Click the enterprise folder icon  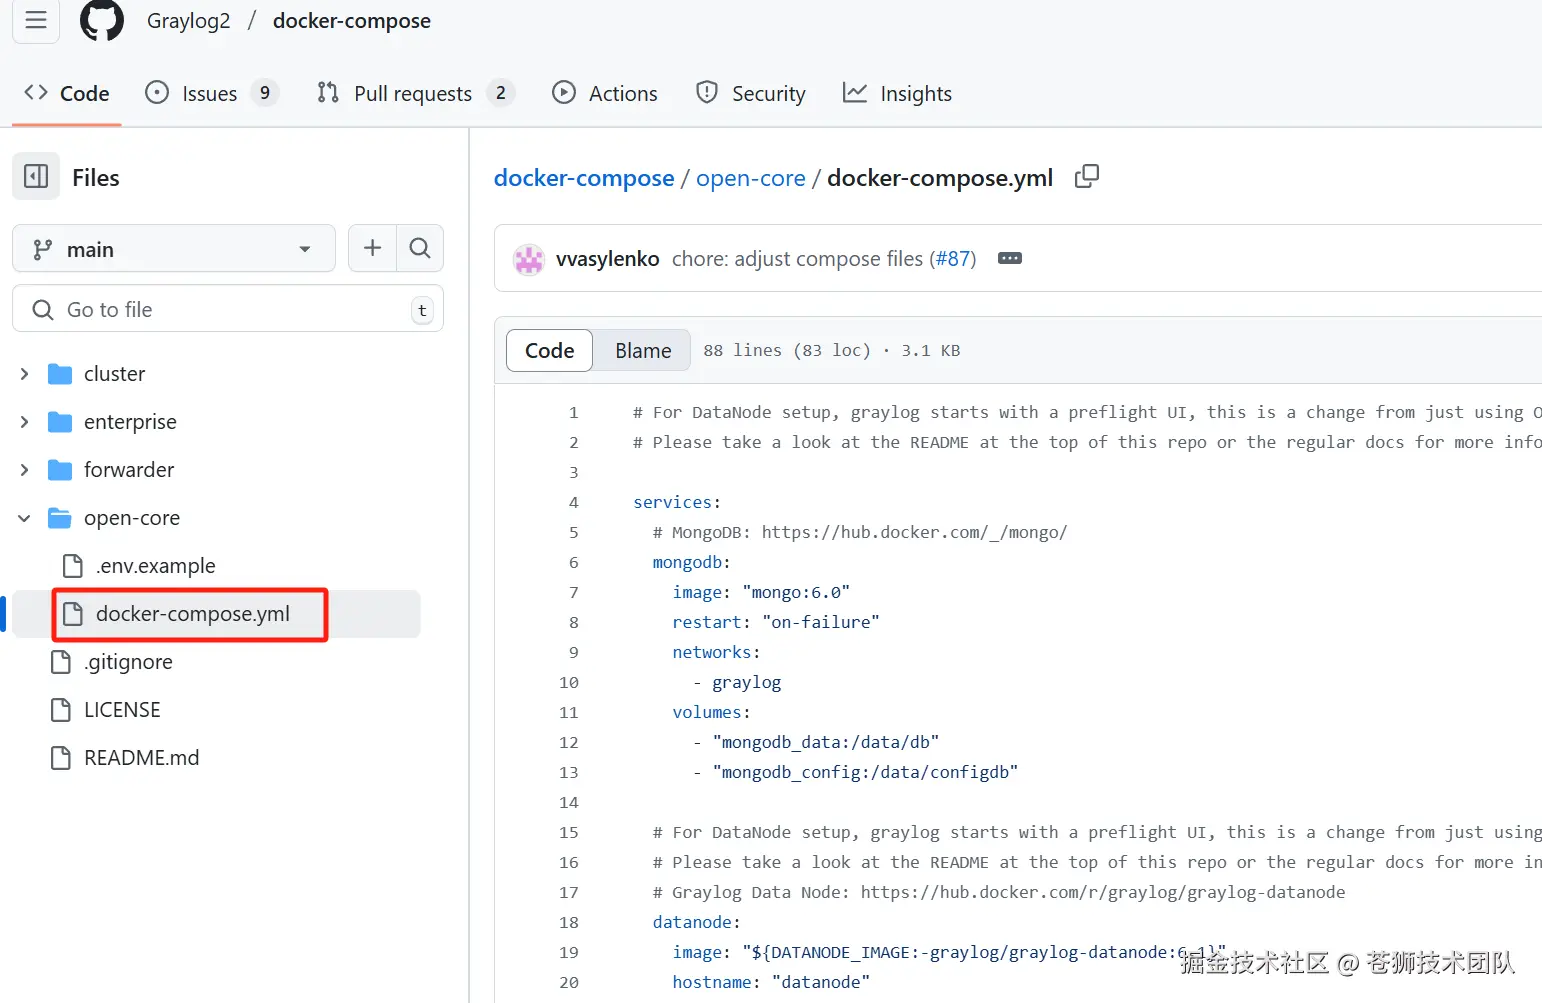(x=60, y=422)
